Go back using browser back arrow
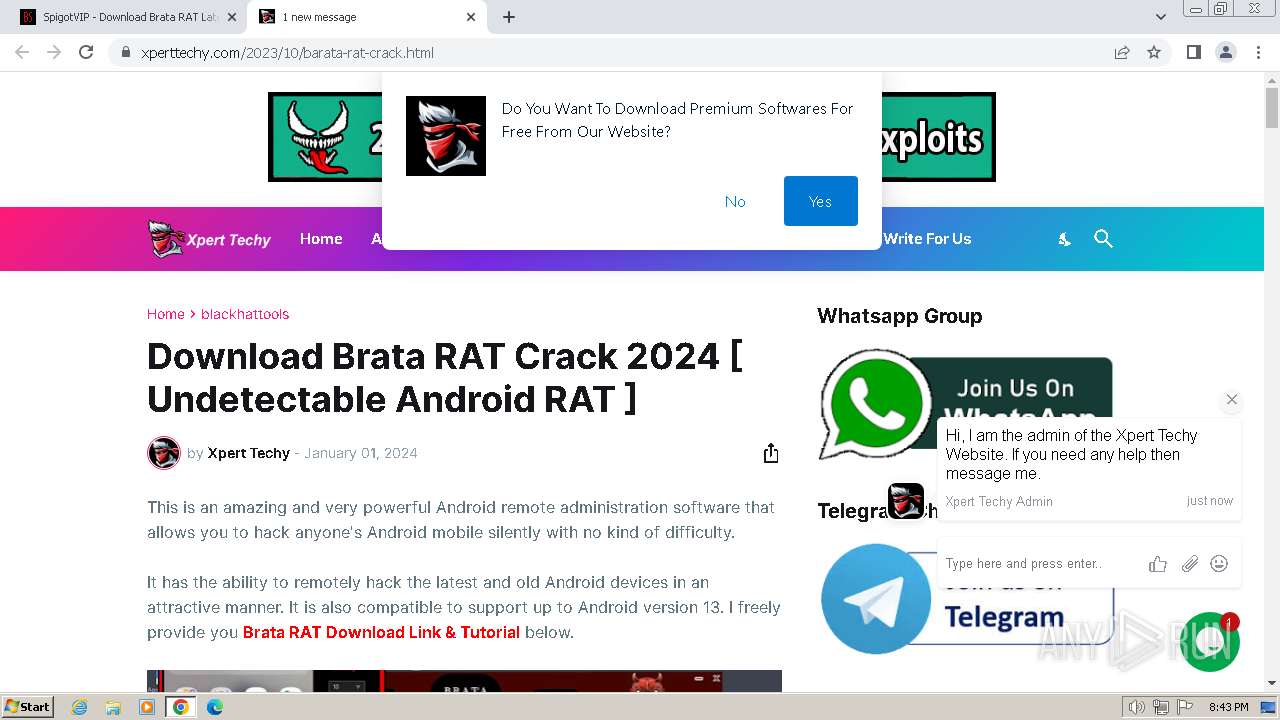 [22, 52]
